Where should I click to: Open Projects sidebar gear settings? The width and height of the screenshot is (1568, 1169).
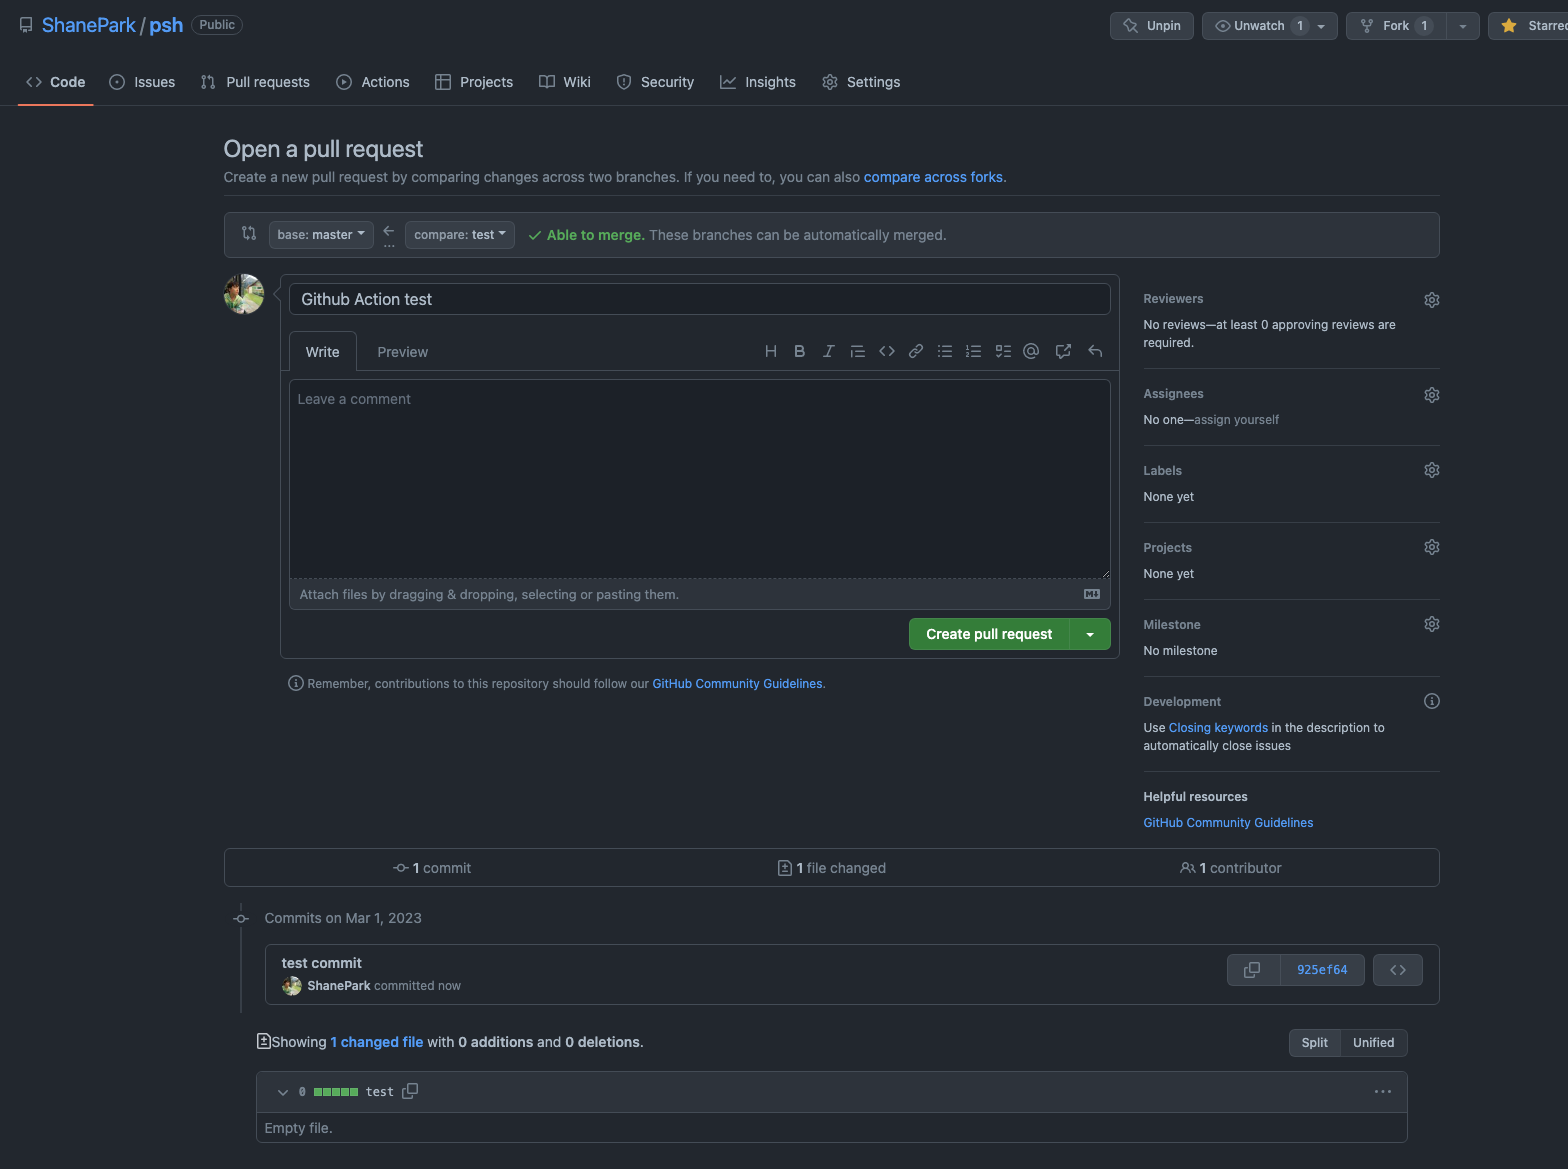click(1431, 547)
